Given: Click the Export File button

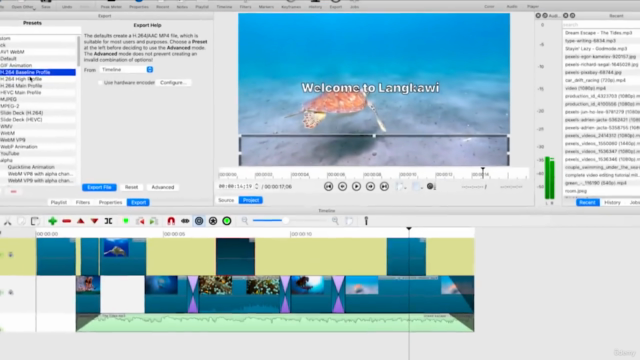Looking at the screenshot, I should tap(99, 187).
